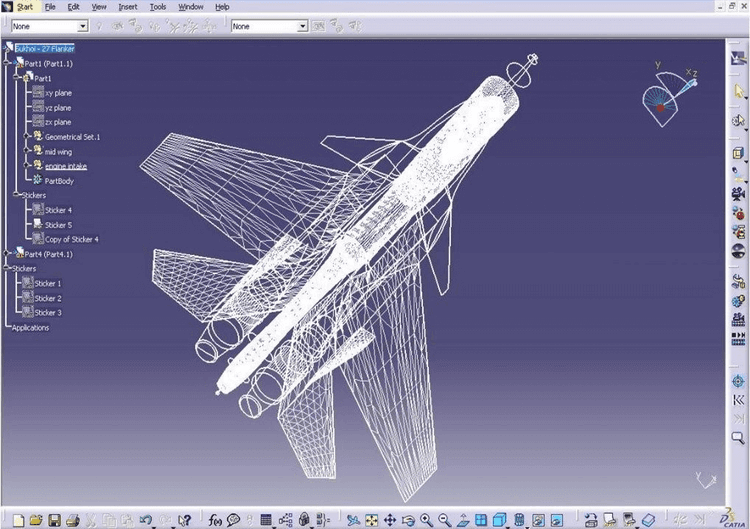Click the Save icon in bottom toolbar
Viewport: 750px width, 529px height.
tap(55, 520)
